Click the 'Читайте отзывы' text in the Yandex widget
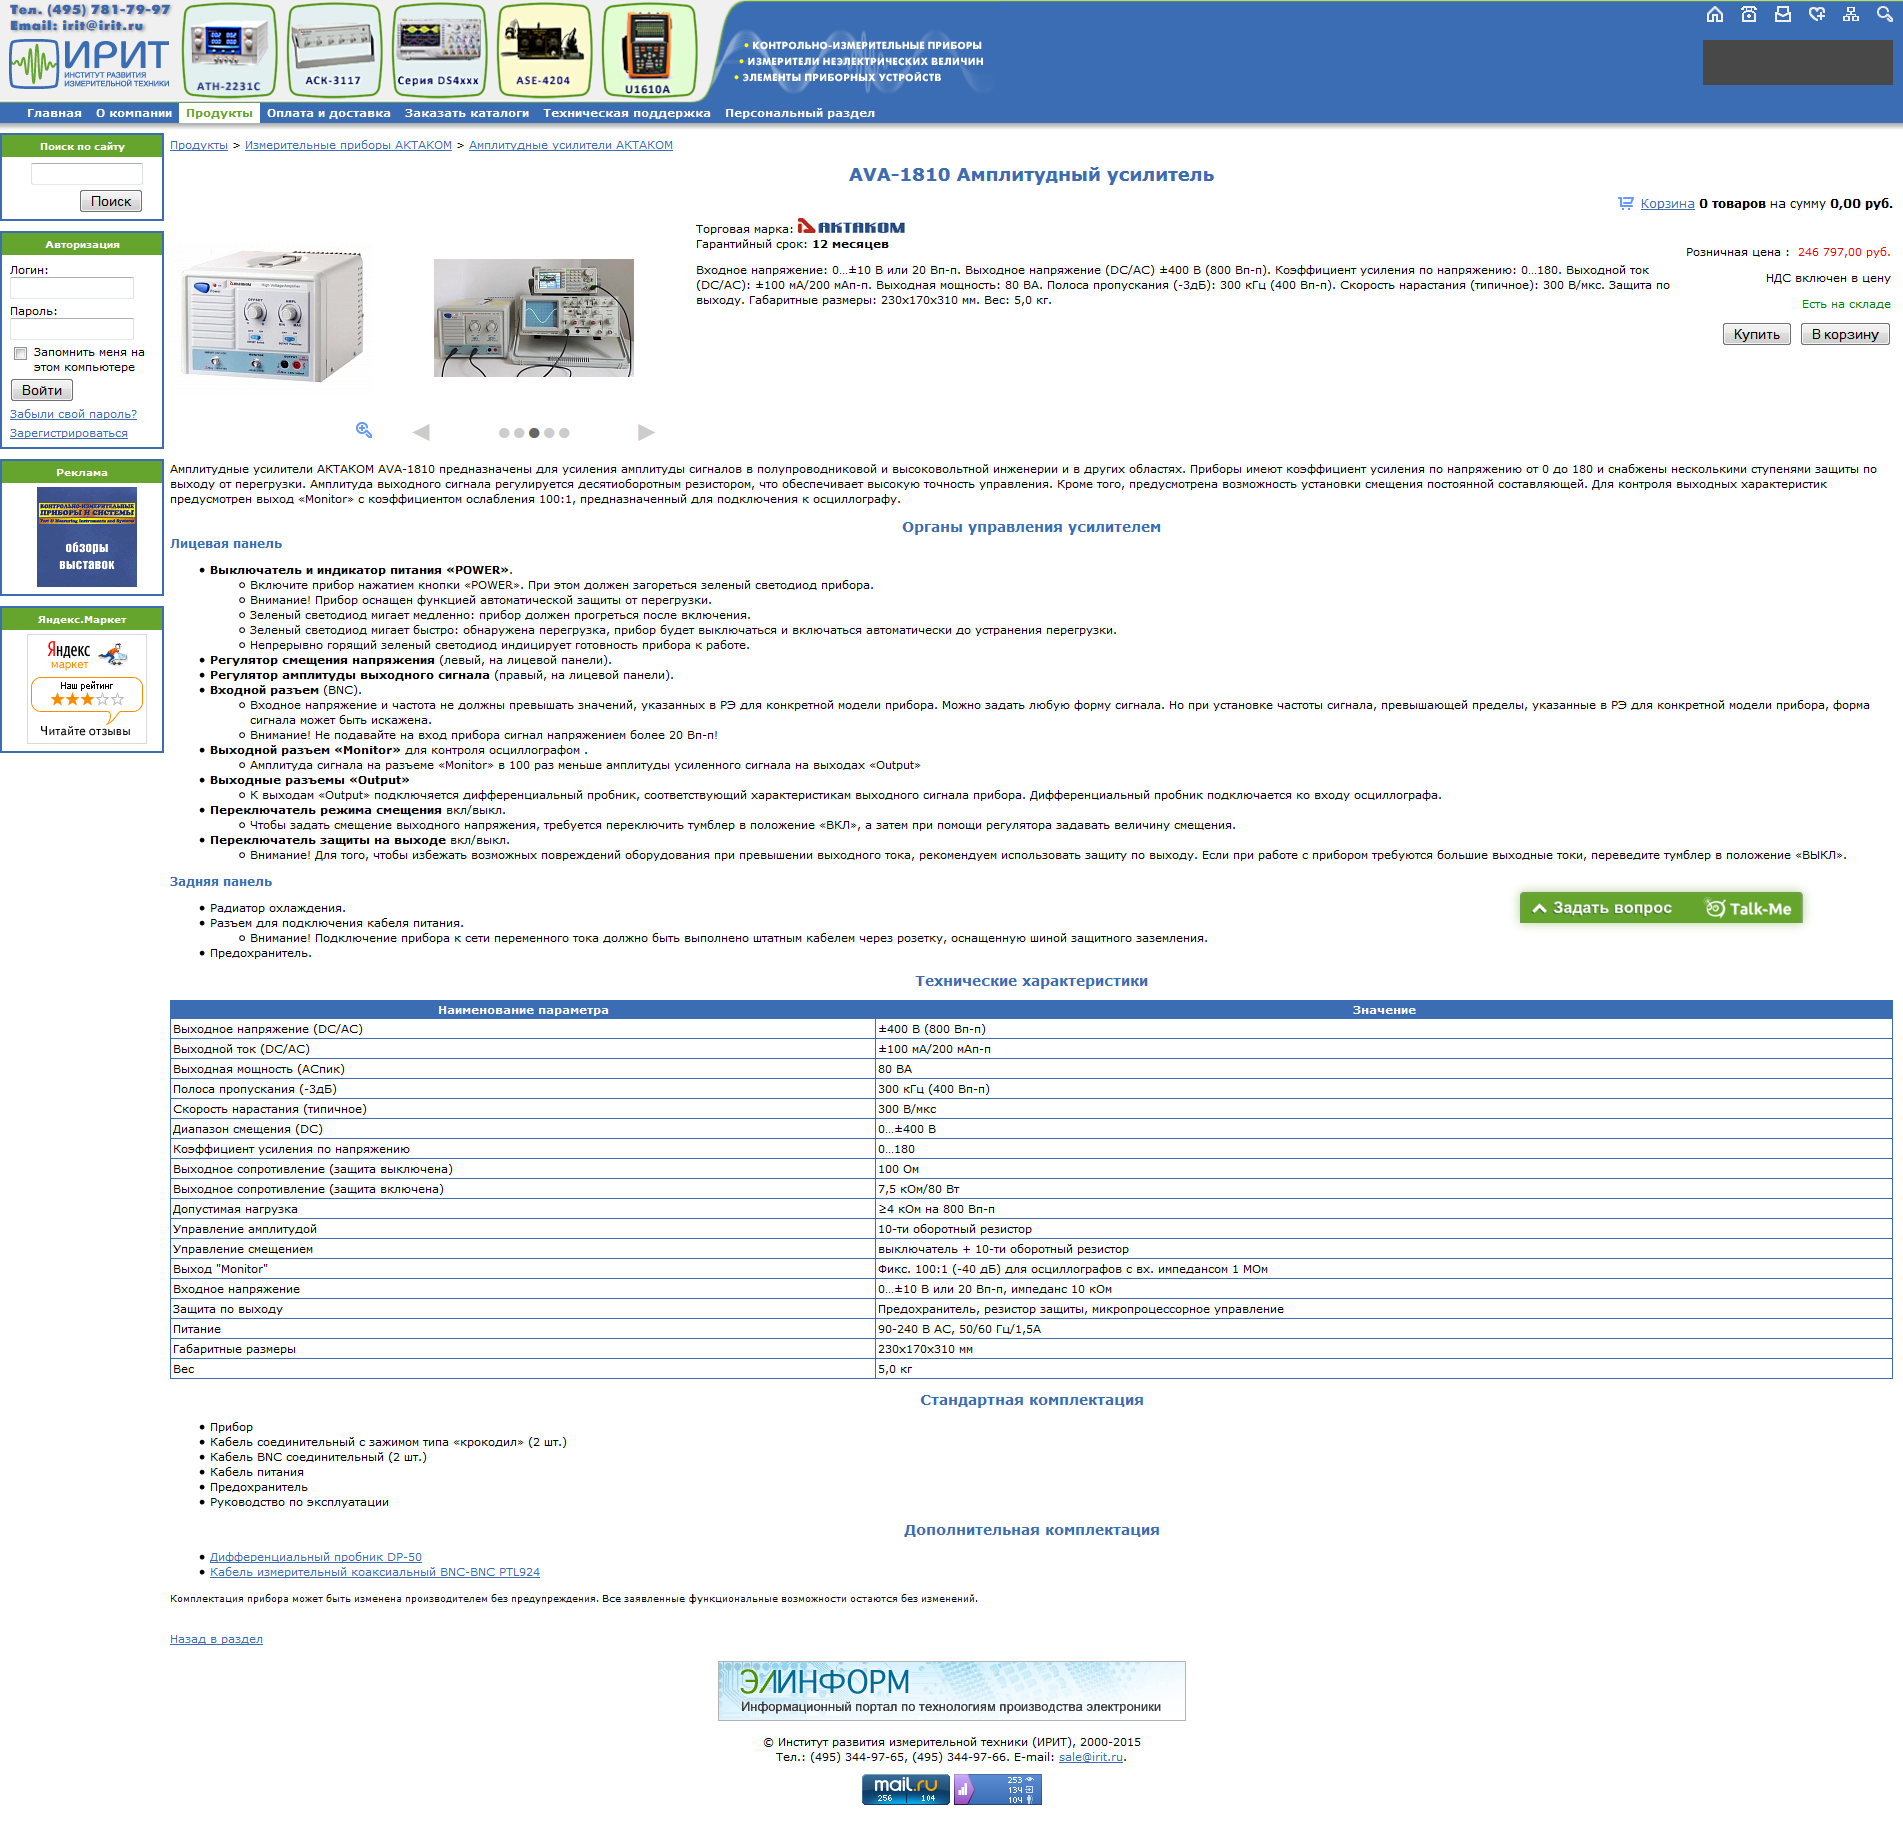 tap(85, 731)
